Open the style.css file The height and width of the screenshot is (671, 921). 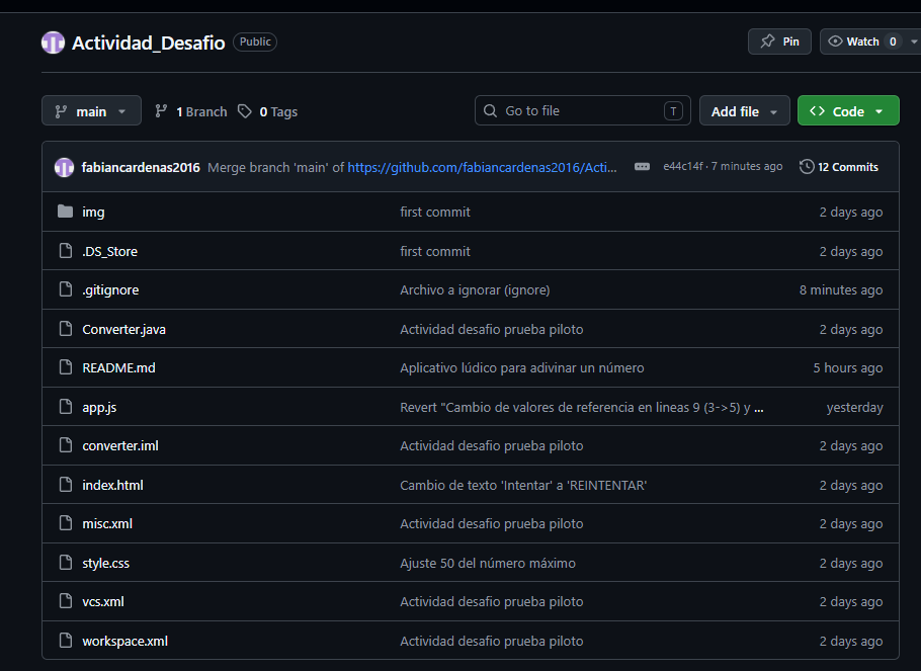pos(106,563)
